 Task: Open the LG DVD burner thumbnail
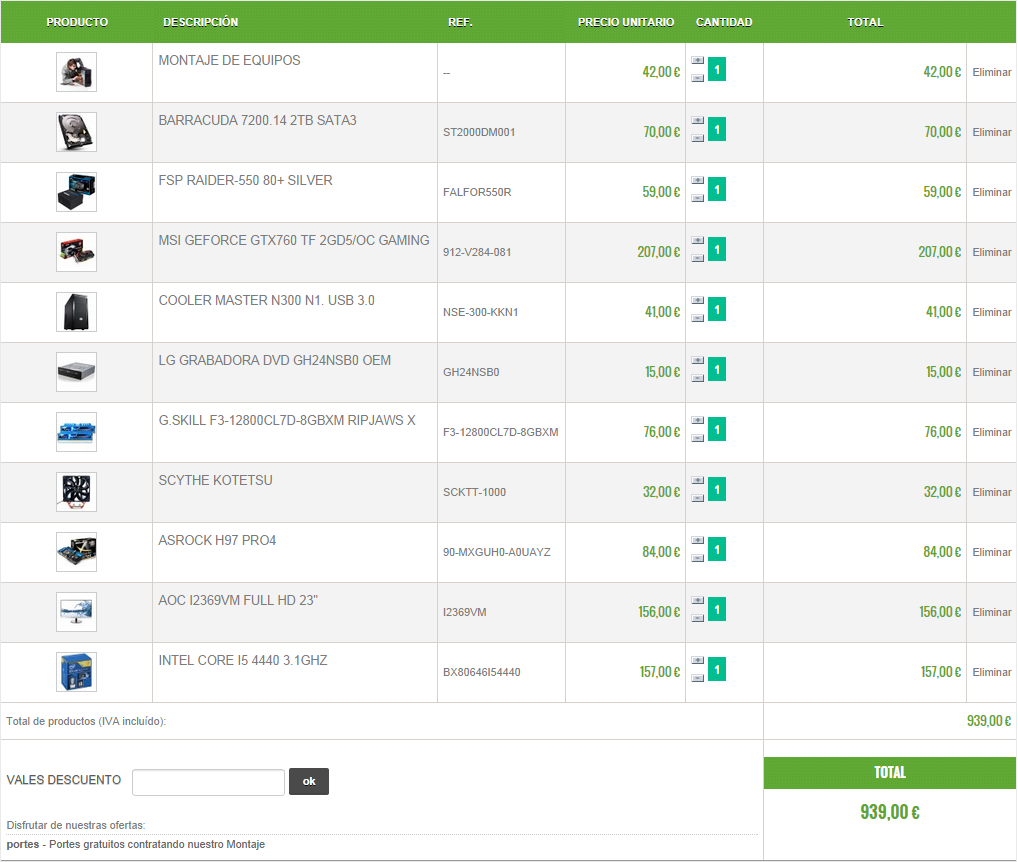point(77,372)
